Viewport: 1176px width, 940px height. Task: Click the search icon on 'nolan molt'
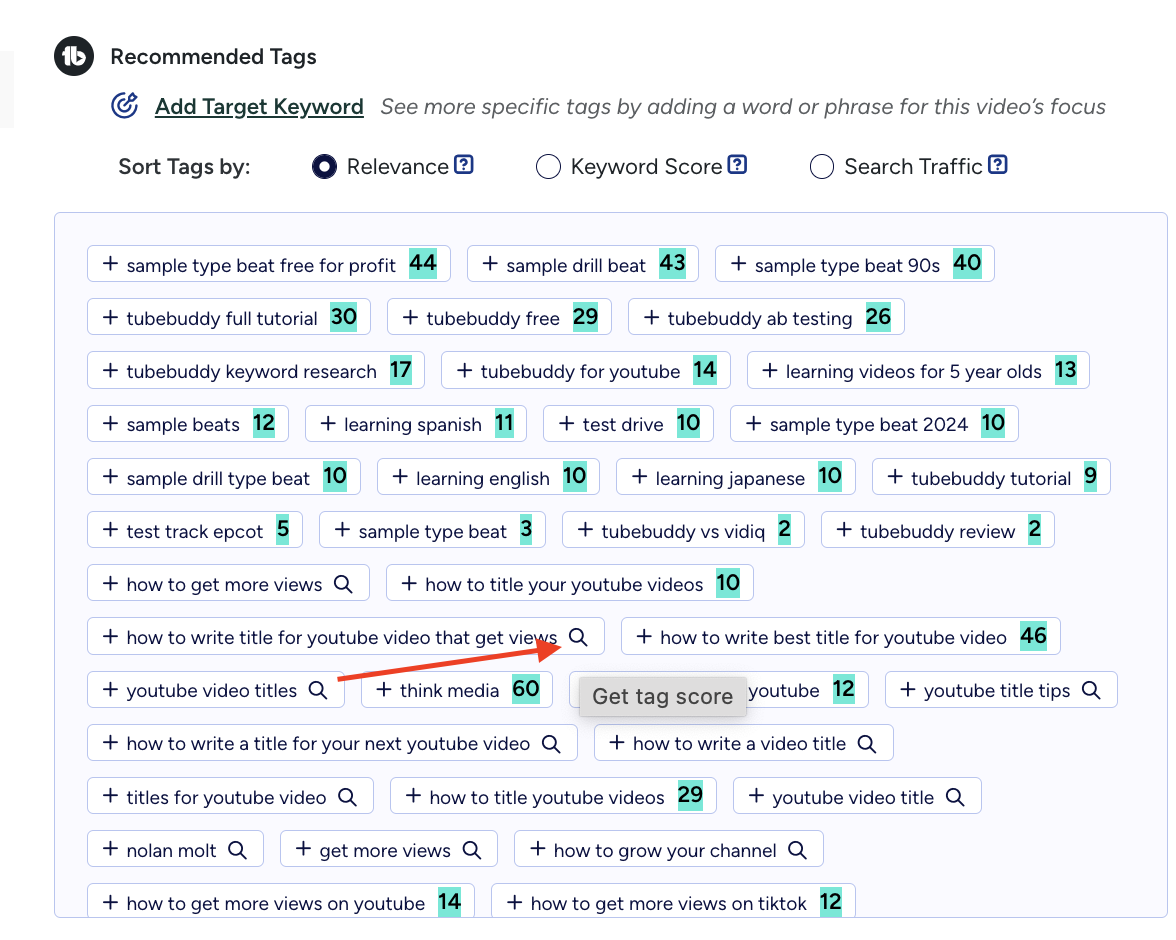237,849
